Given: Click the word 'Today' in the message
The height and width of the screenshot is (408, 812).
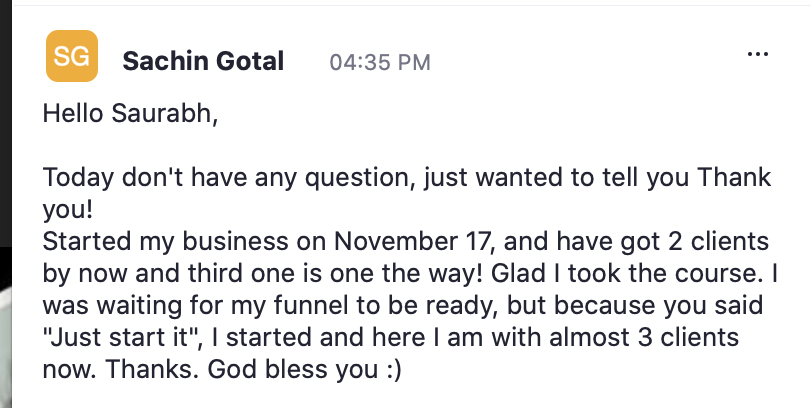Looking at the screenshot, I should pyautogui.click(x=78, y=178).
